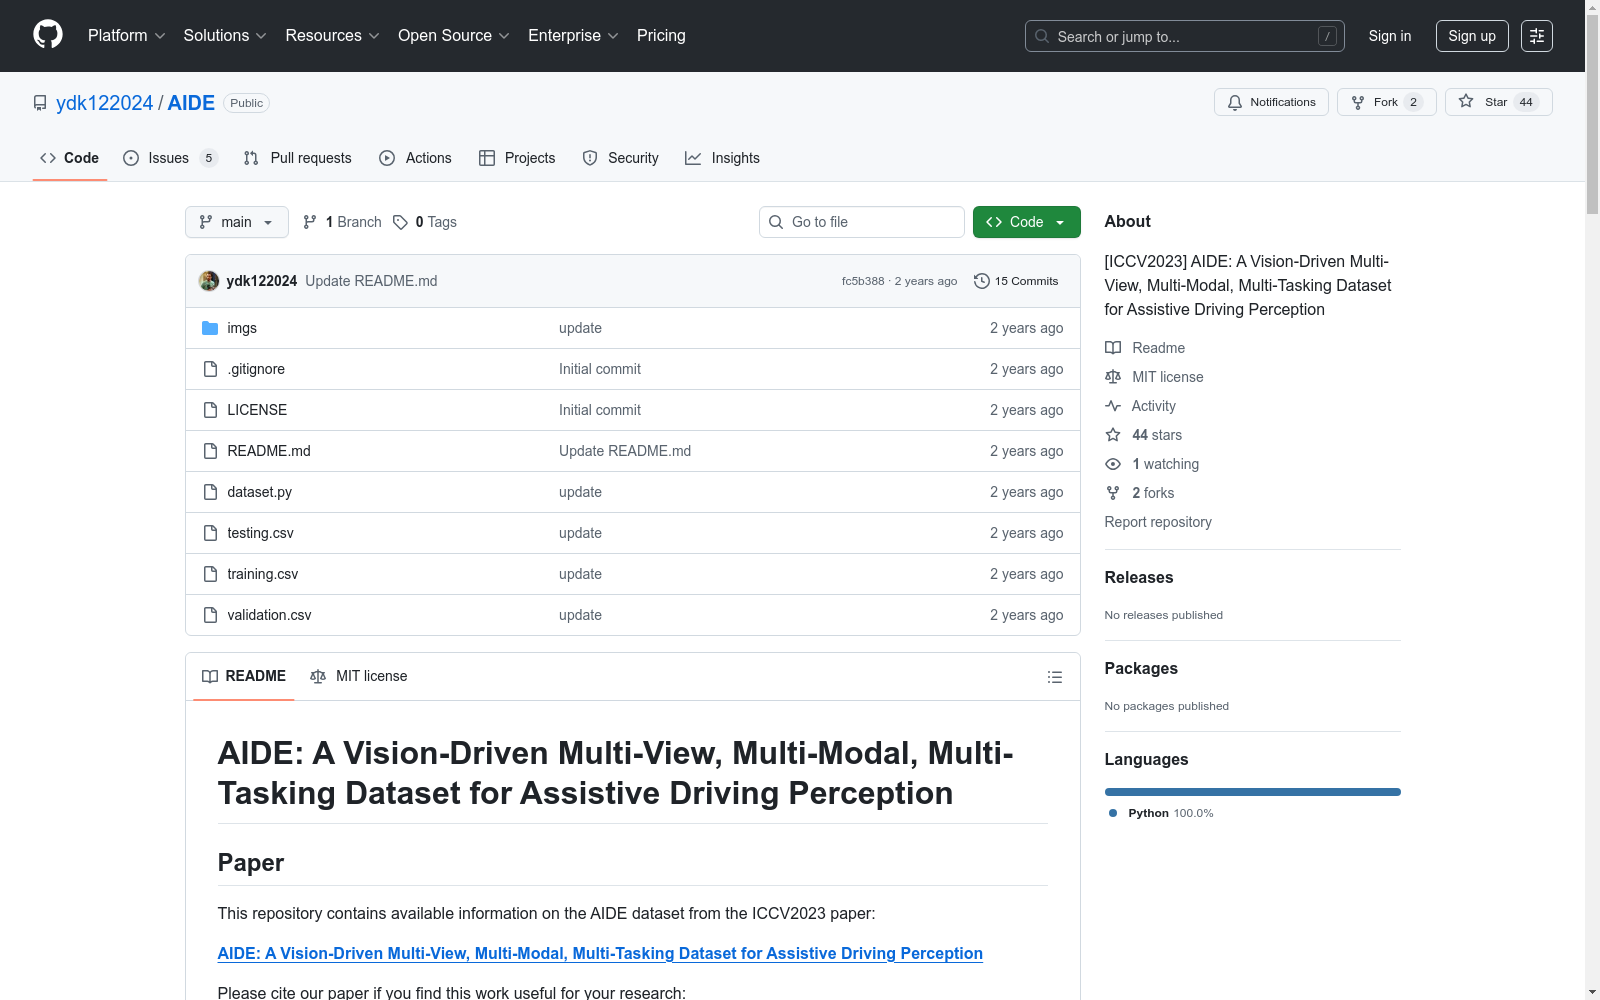Viewport: 1600px width, 1000px height.
Task: Open the ydk122024 owner link
Action: coord(105,103)
